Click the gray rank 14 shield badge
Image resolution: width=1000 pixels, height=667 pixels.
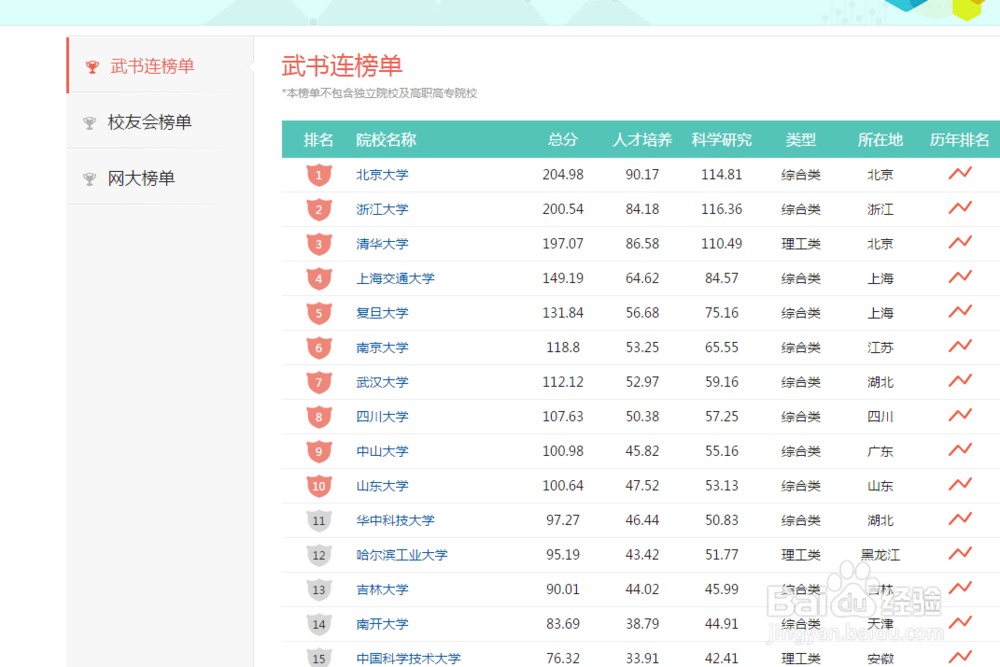[x=319, y=624]
